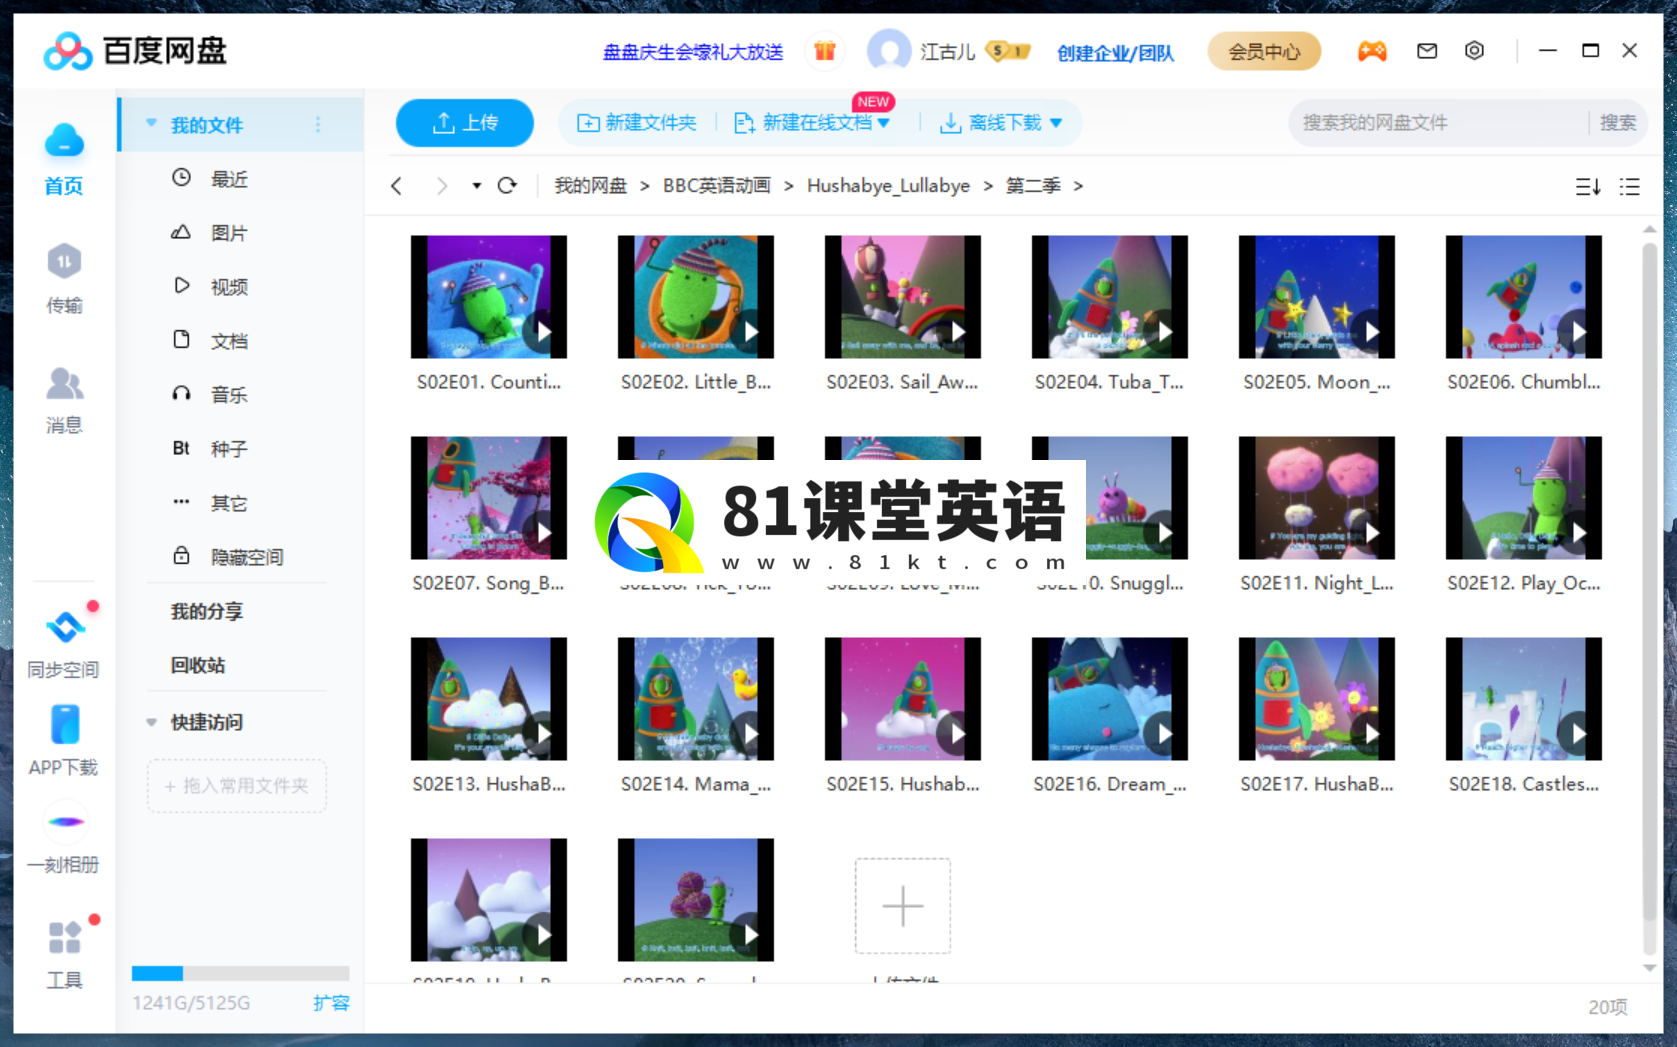Click the 扩容 expand storage link
Viewport: 1677px width, 1047px height.
[x=331, y=1003]
